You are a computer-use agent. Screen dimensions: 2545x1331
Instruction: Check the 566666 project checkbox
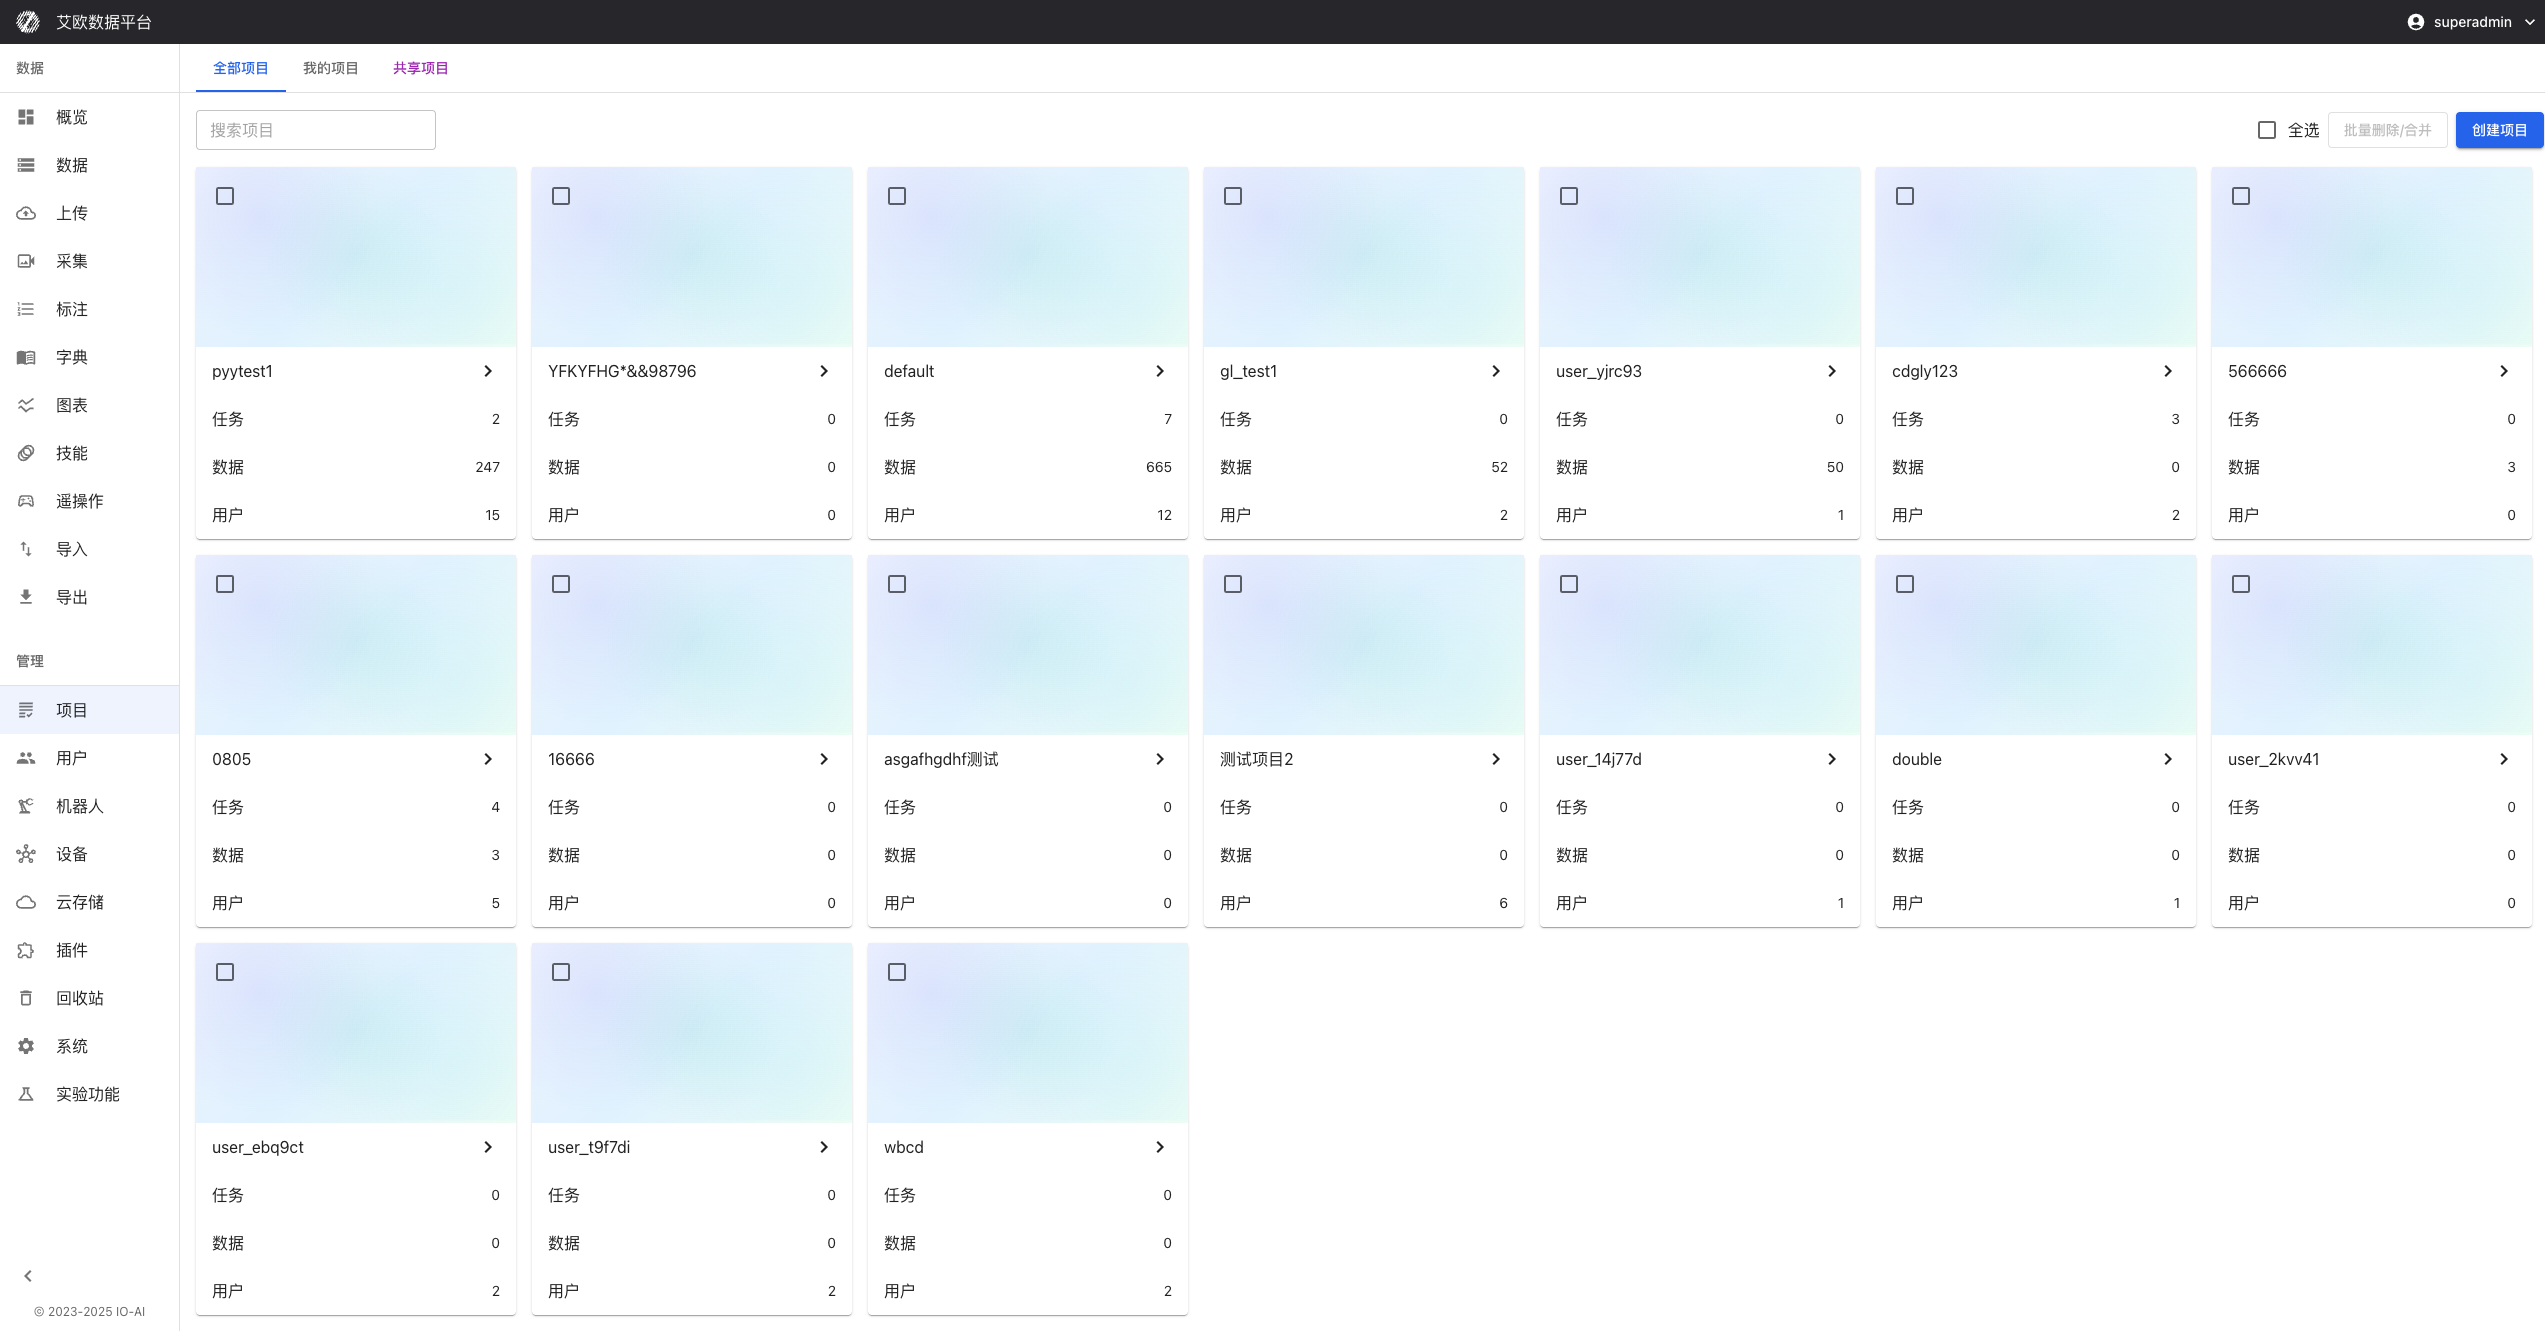pyautogui.click(x=2241, y=196)
